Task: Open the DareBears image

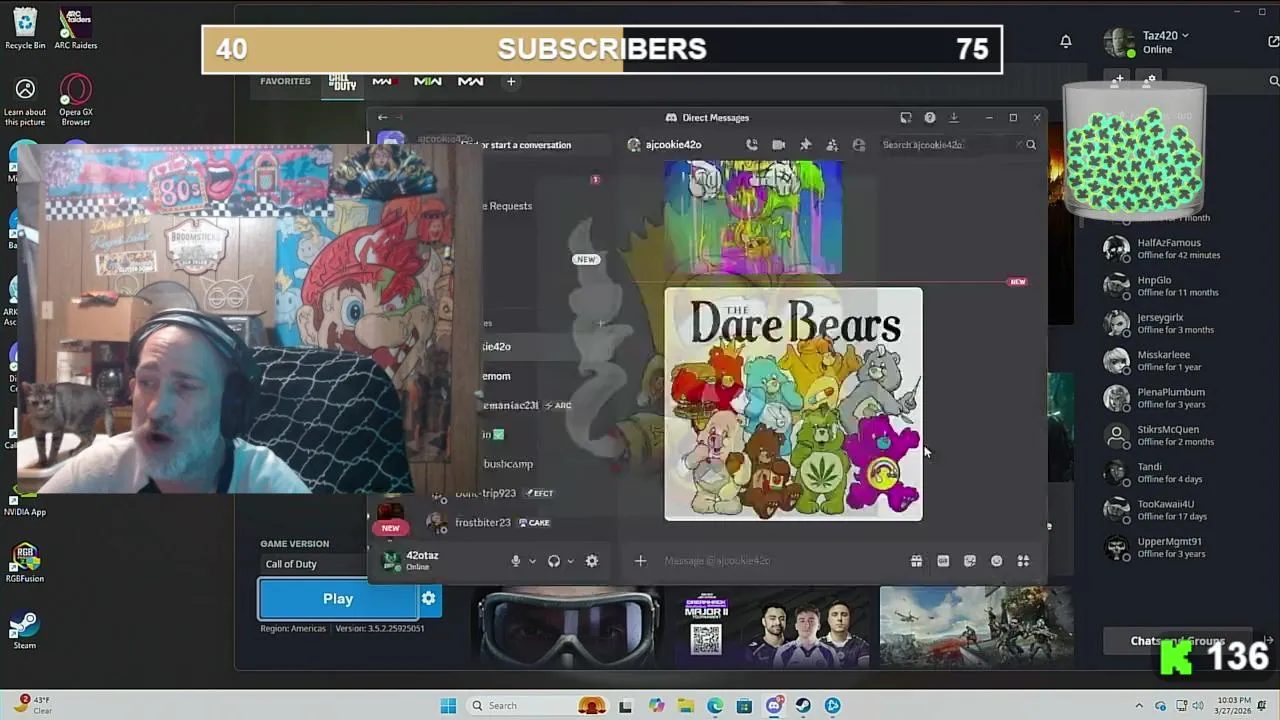Action: click(x=793, y=404)
